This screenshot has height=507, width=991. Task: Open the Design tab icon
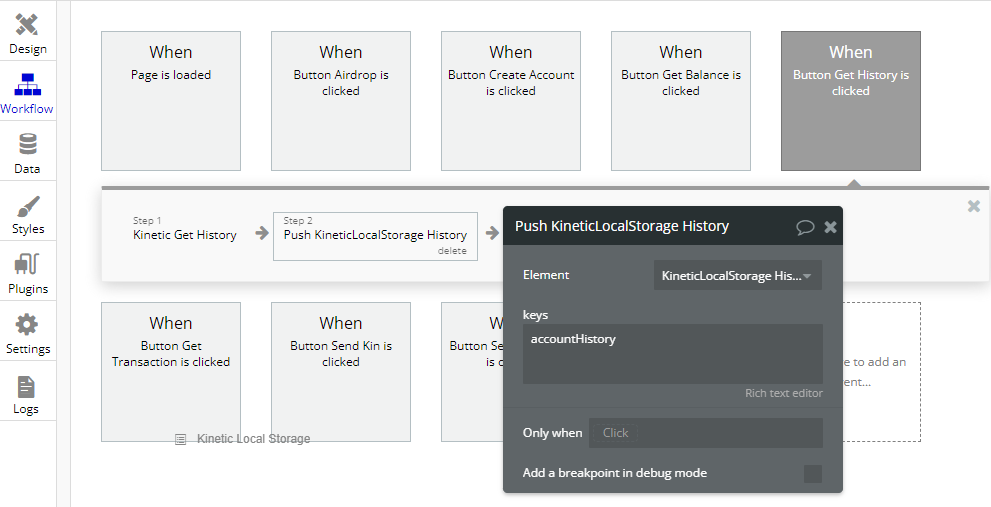(27, 25)
